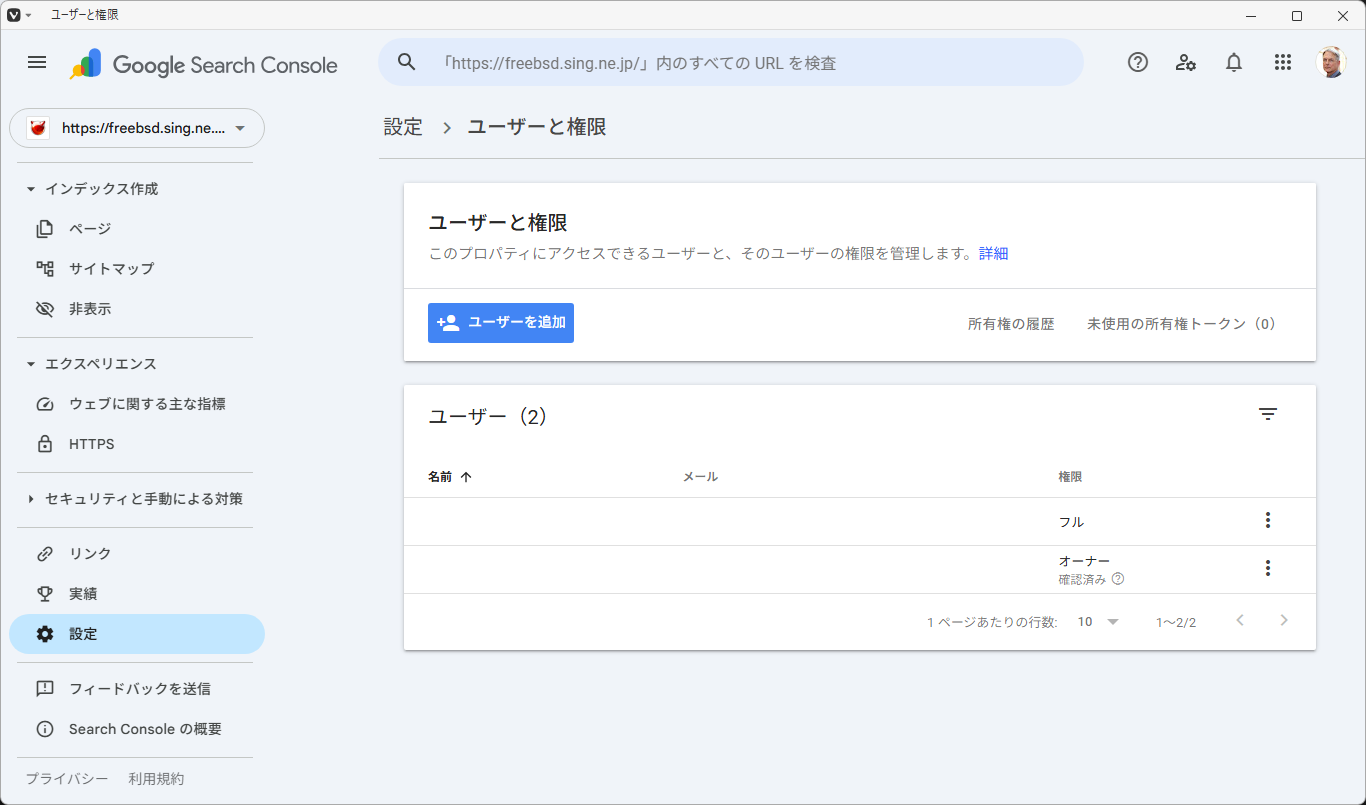1366x805 pixels.
Task: Click the ユーザーを追加 button
Action: tap(500, 322)
